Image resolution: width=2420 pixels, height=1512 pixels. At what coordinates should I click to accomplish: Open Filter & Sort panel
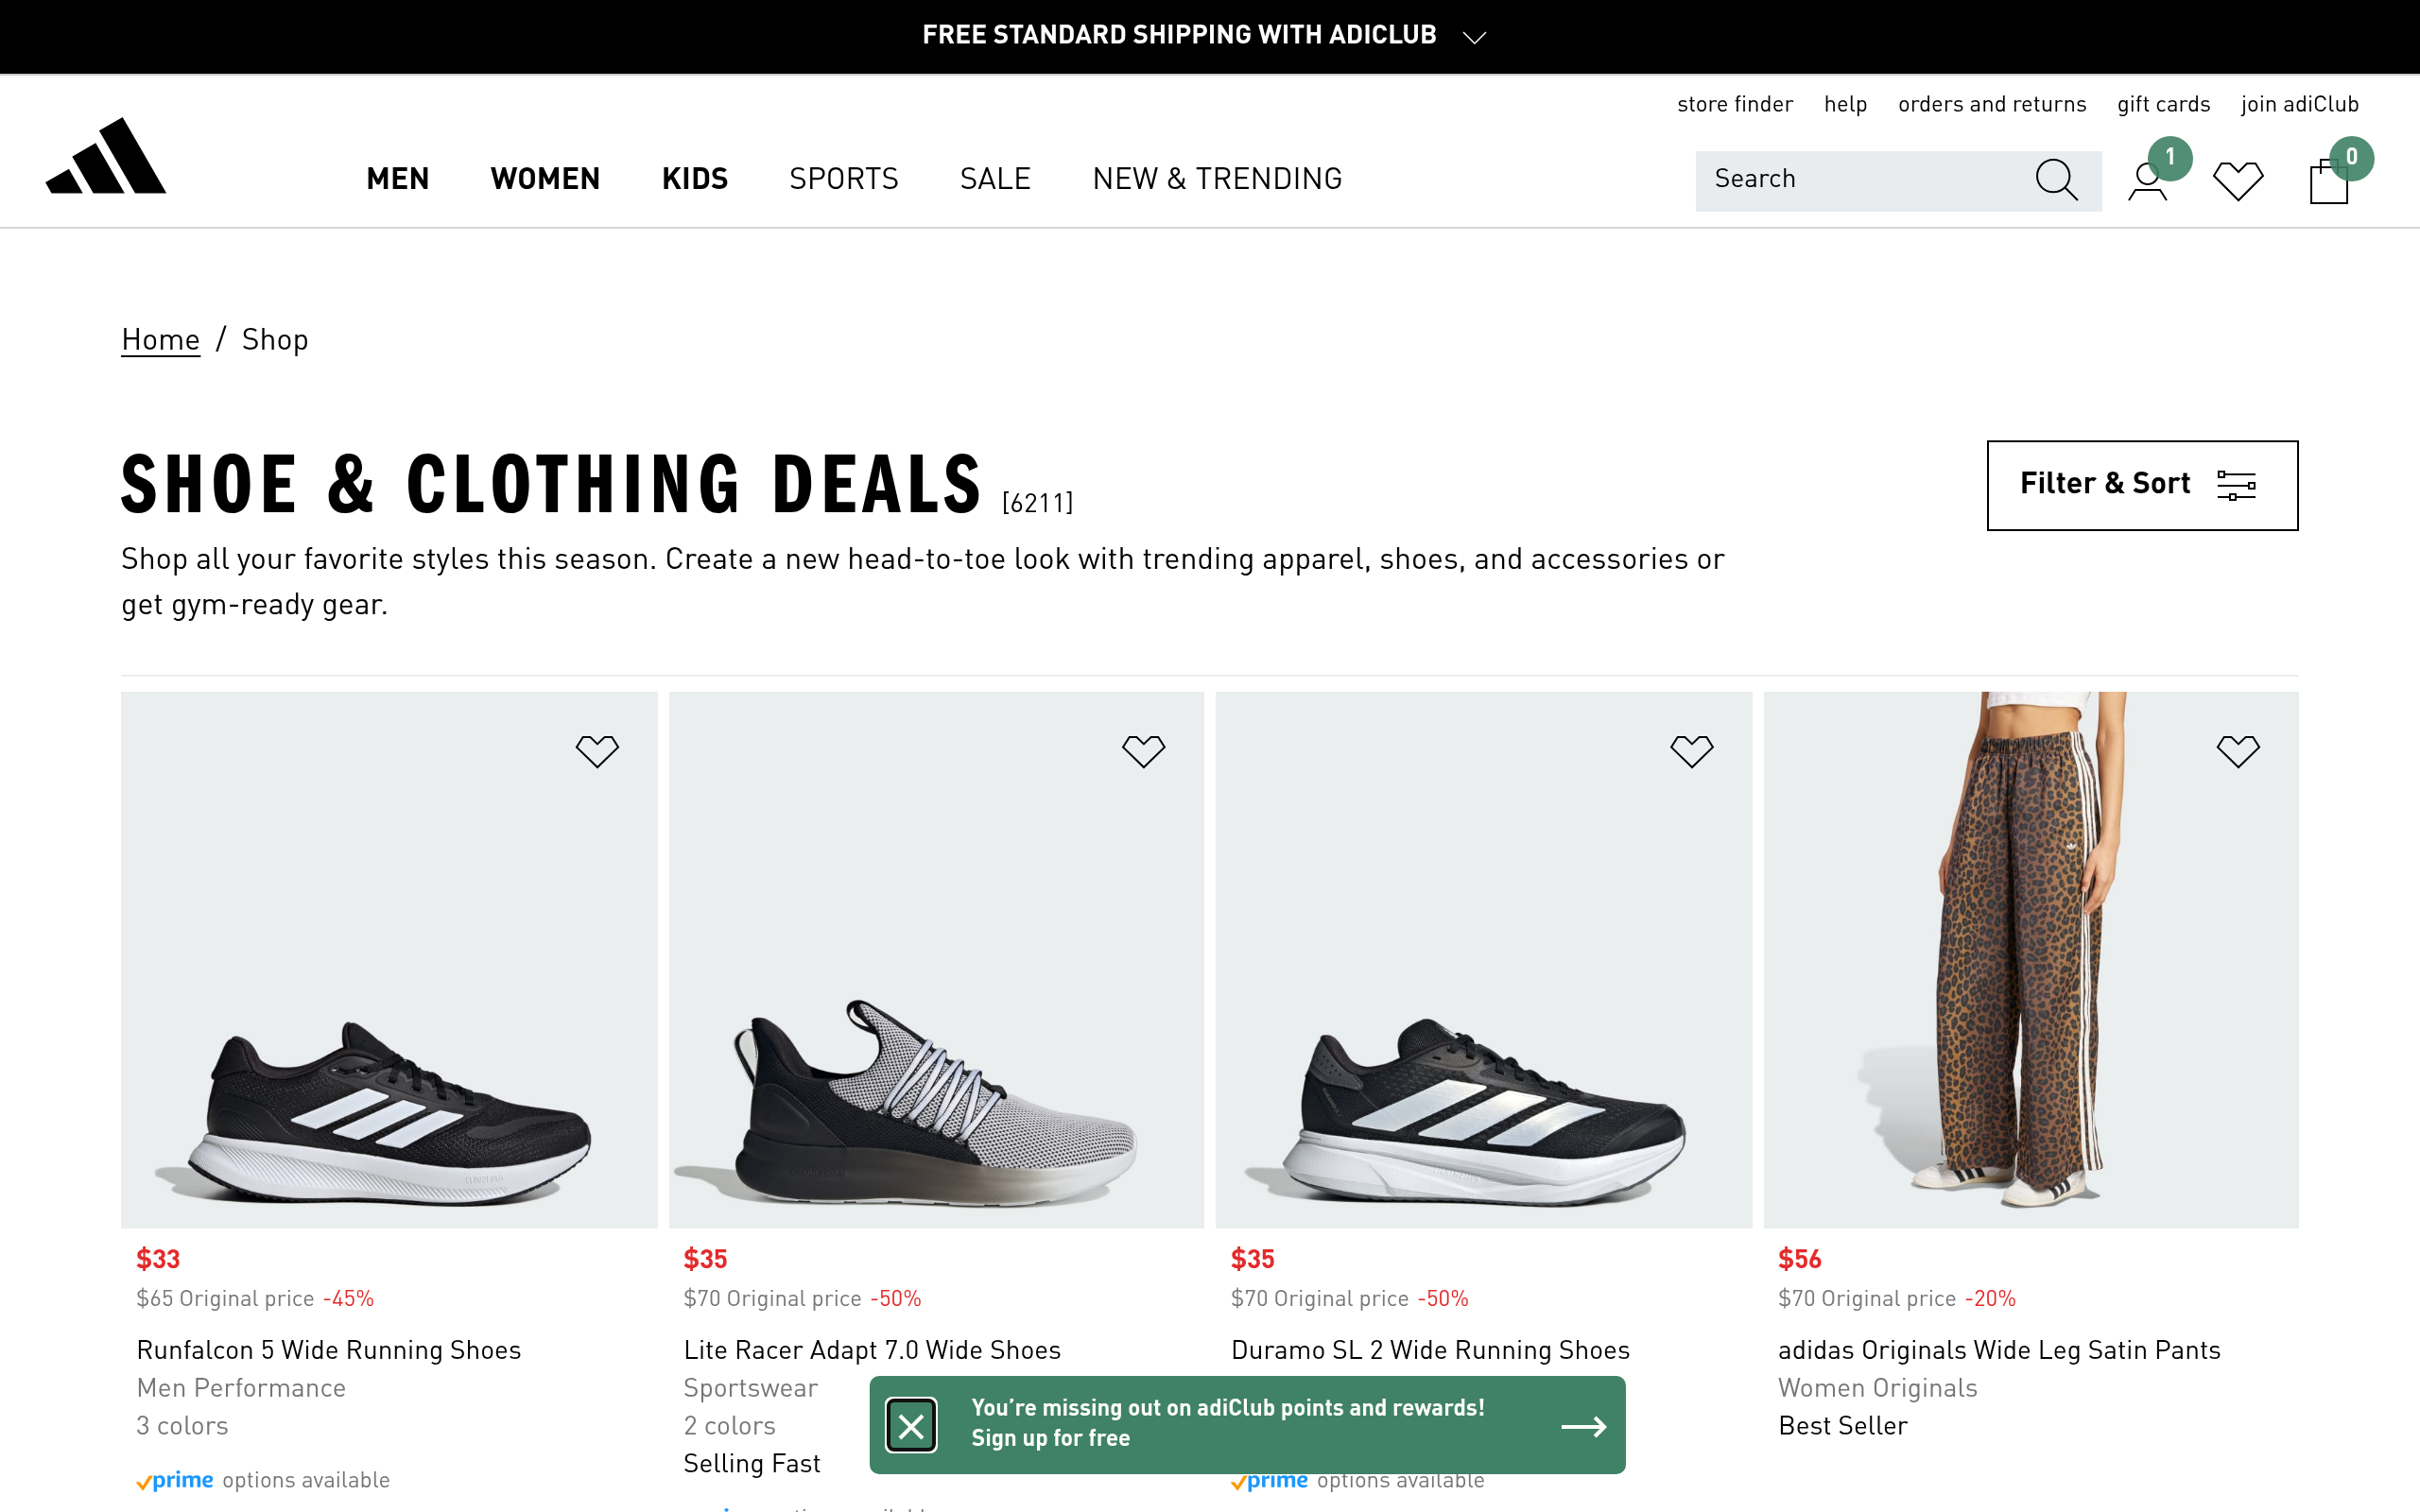[2141, 485]
